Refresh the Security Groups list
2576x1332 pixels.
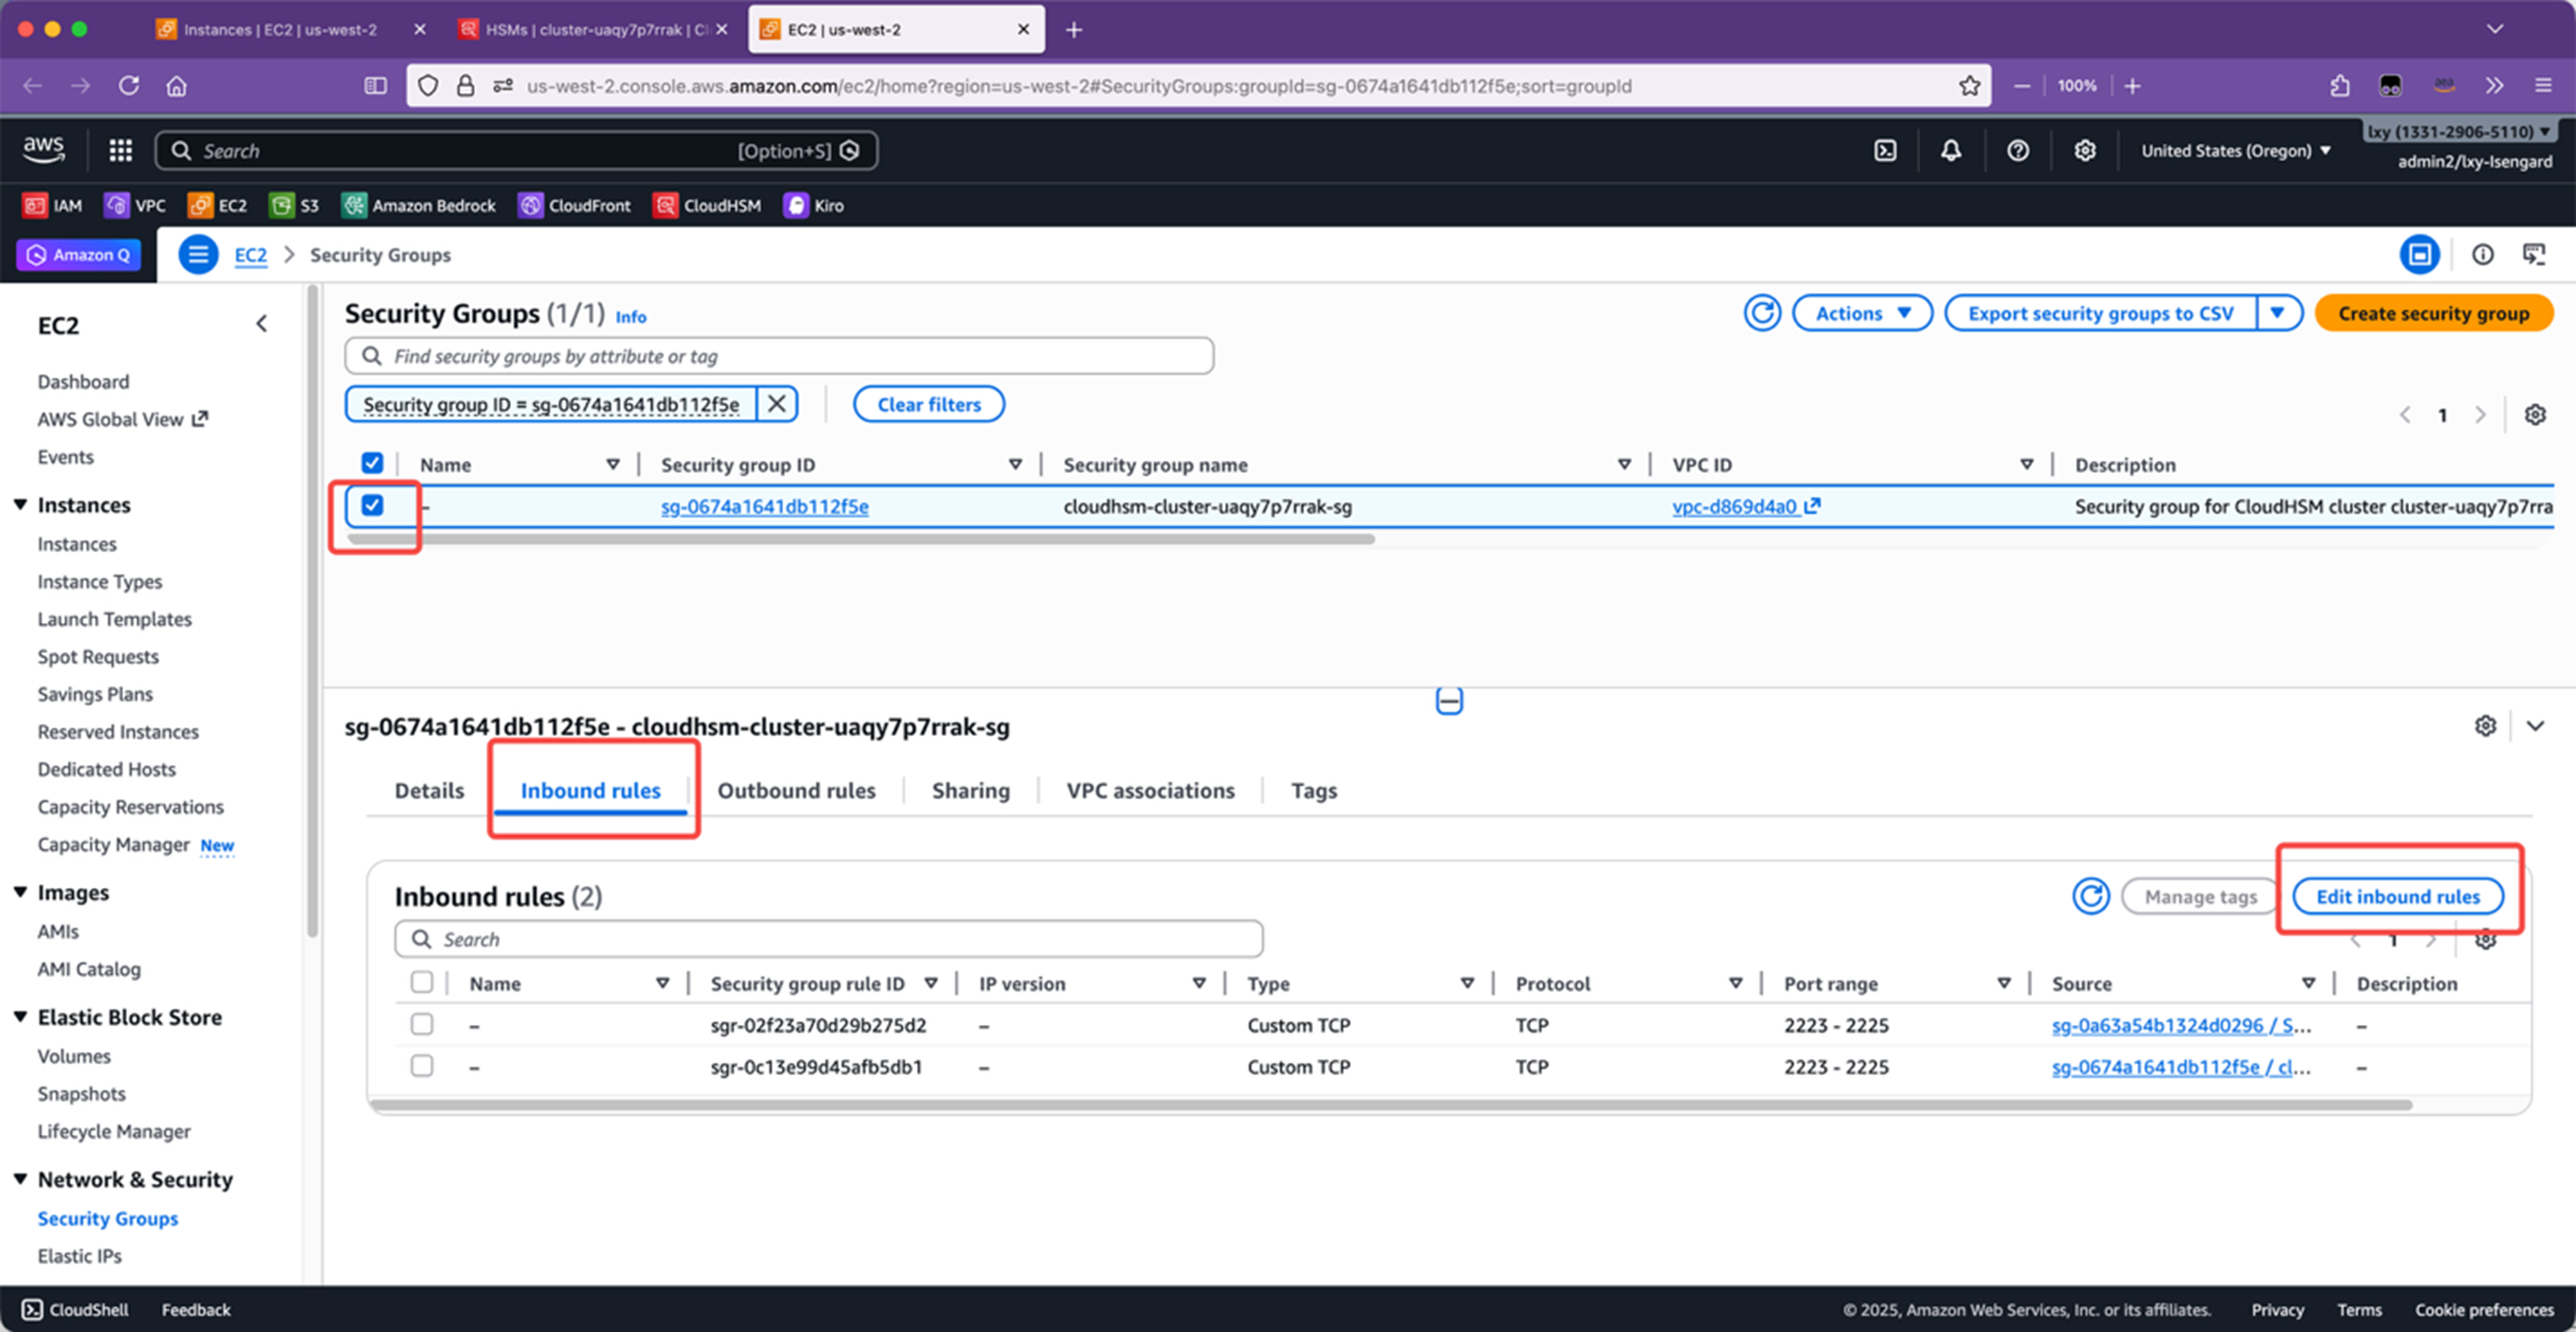pos(1762,313)
